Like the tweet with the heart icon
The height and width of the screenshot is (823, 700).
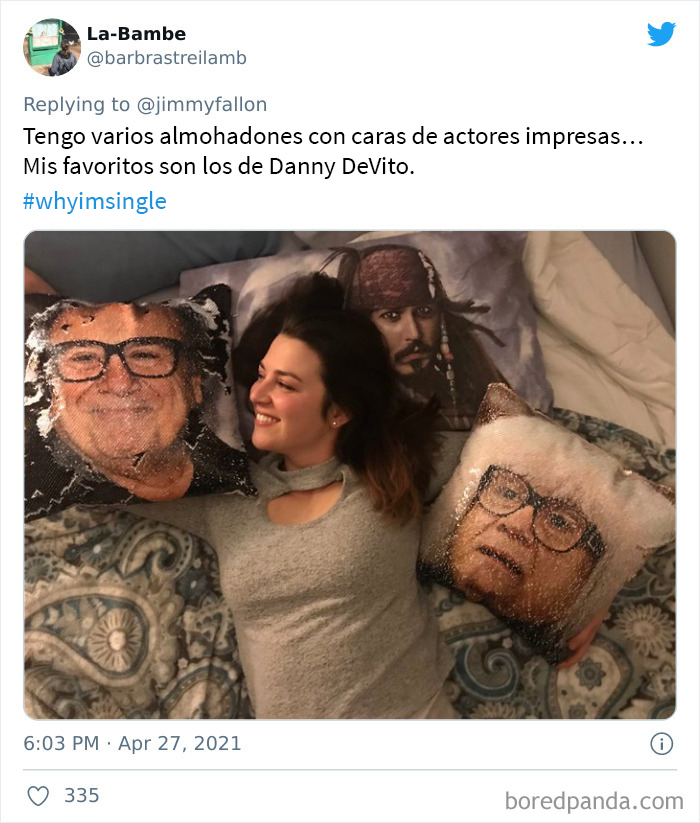38,796
